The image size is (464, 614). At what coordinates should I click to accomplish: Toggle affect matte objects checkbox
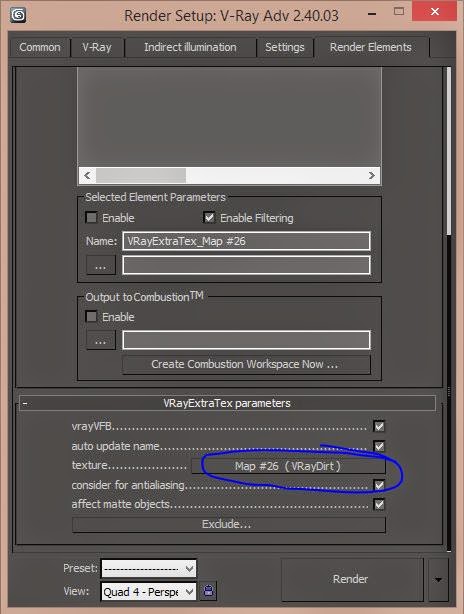click(379, 504)
